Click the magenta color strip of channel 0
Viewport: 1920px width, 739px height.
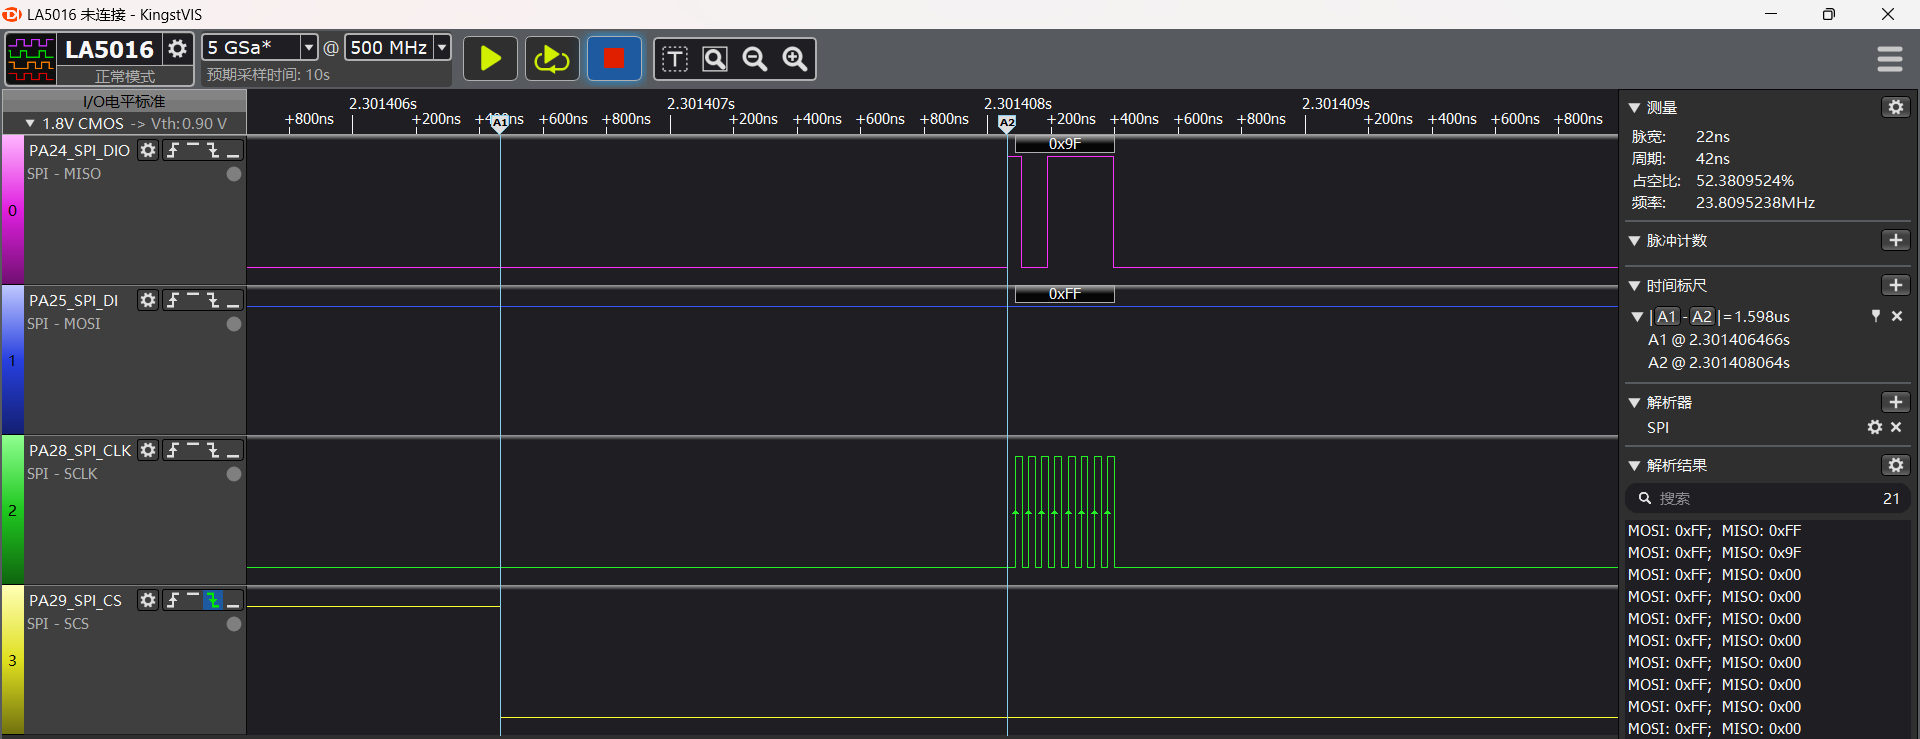point(12,210)
